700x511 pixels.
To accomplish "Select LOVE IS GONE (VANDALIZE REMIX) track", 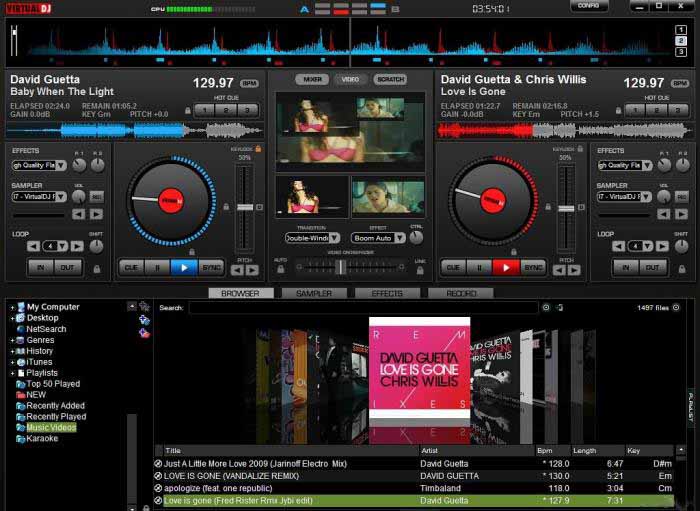I will click(x=413, y=476).
